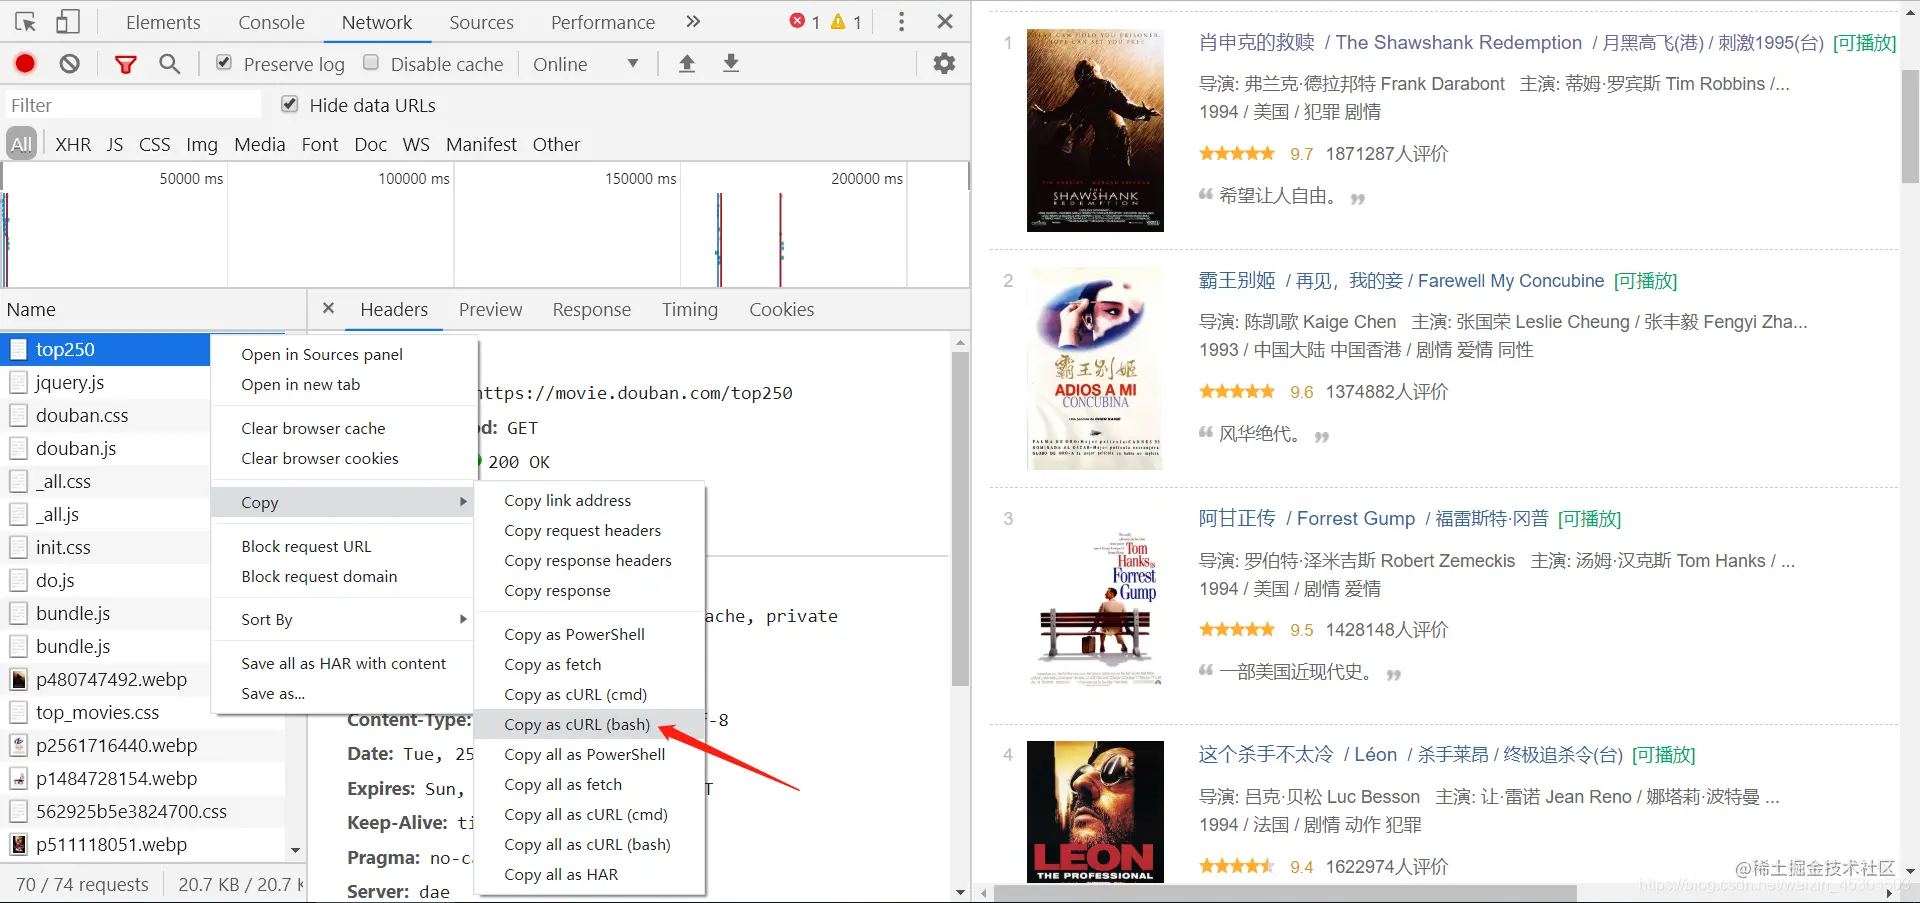Viewport: 1920px width, 903px height.
Task: Choose Copy link address
Action: (x=590, y=500)
